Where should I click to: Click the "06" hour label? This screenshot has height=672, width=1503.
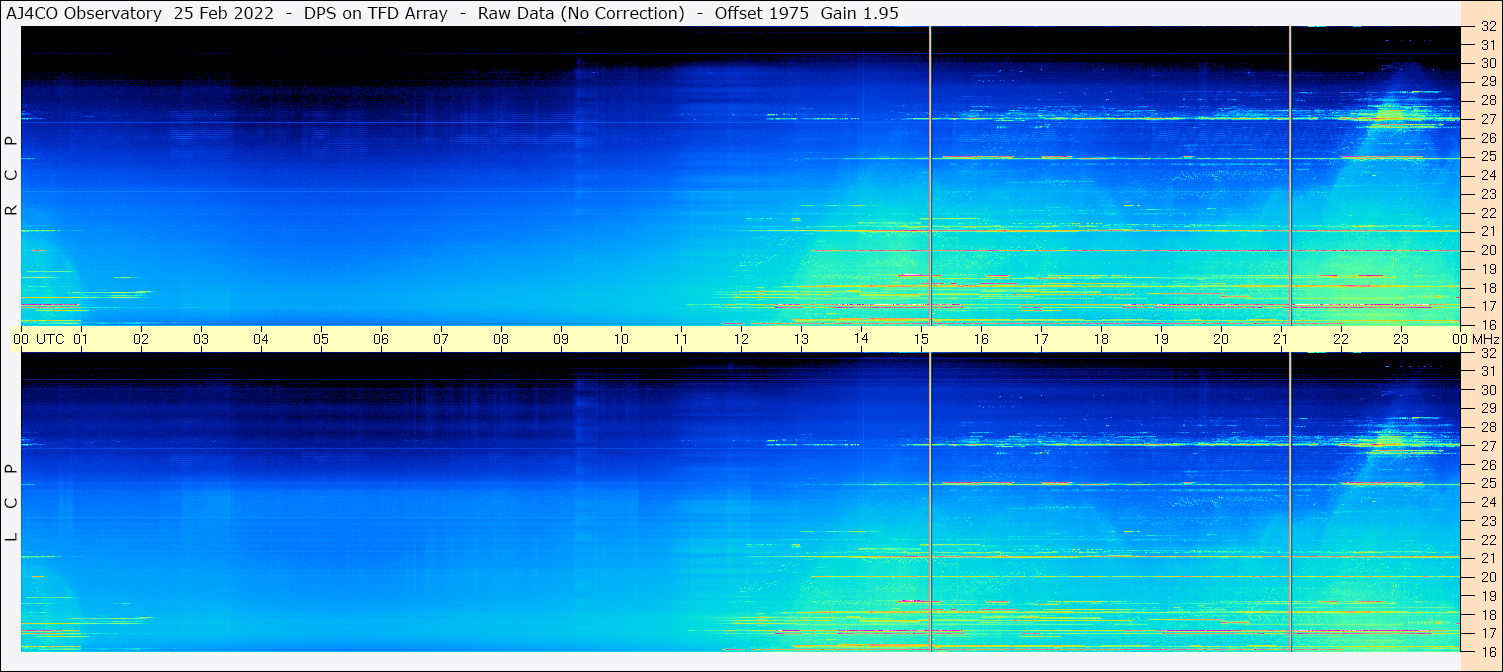coord(381,339)
